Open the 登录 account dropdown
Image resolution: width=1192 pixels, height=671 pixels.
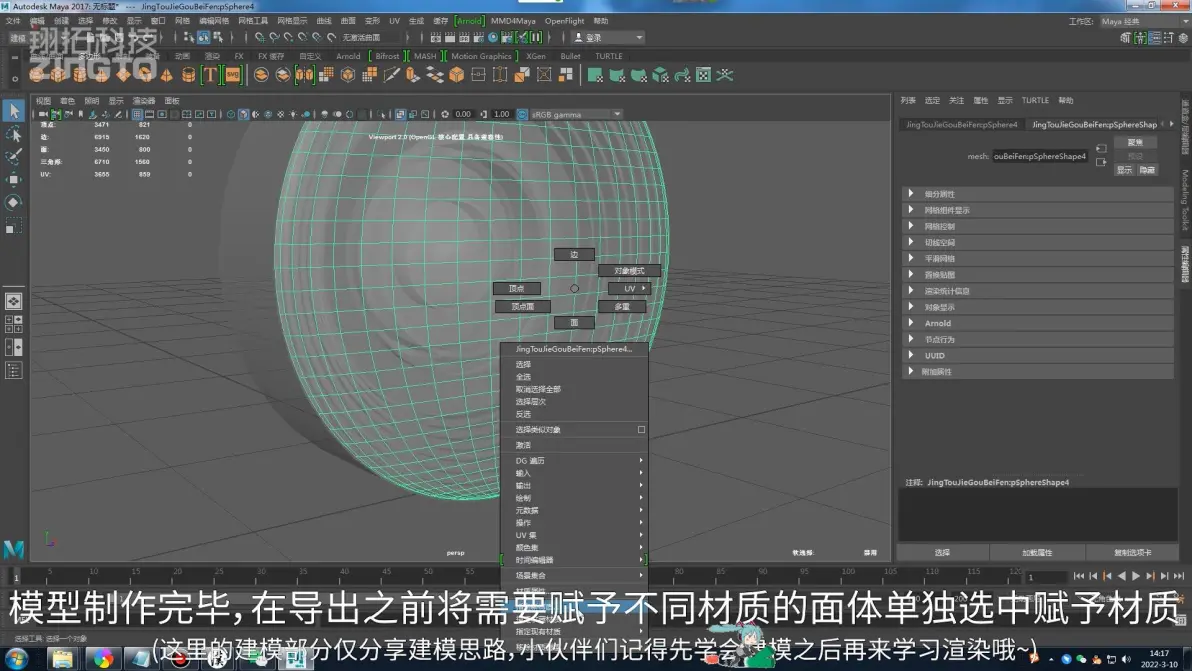coord(608,37)
